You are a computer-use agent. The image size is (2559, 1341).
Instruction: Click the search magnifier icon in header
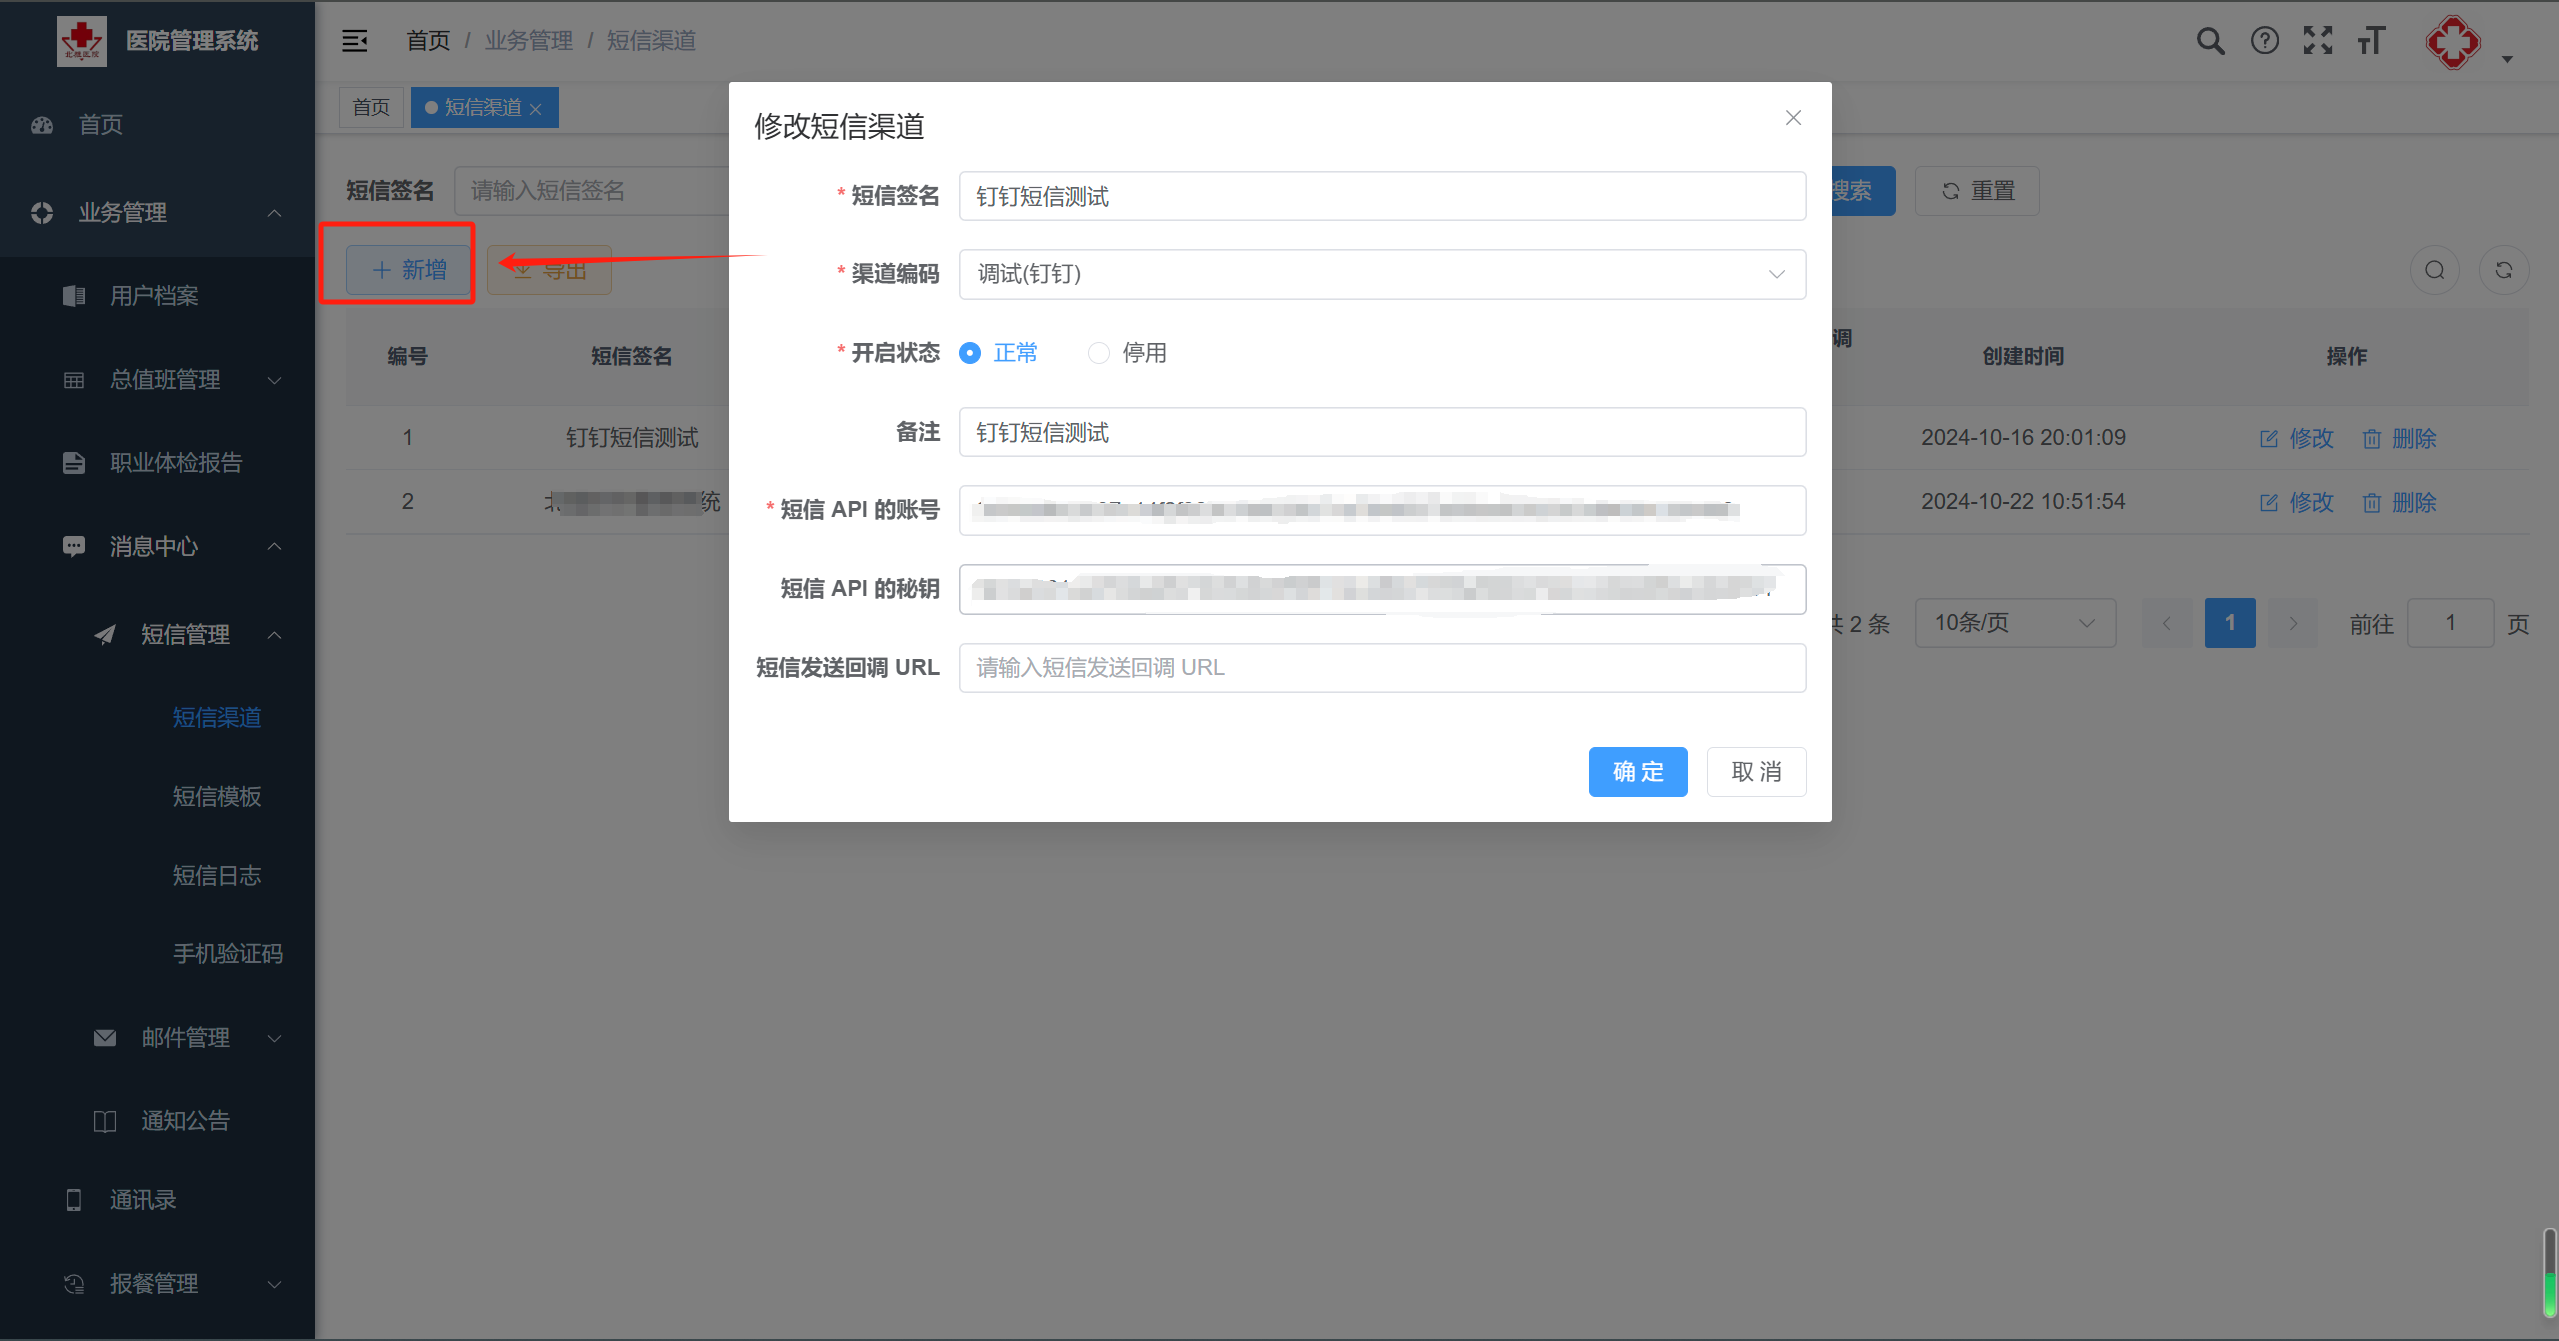(x=2210, y=41)
